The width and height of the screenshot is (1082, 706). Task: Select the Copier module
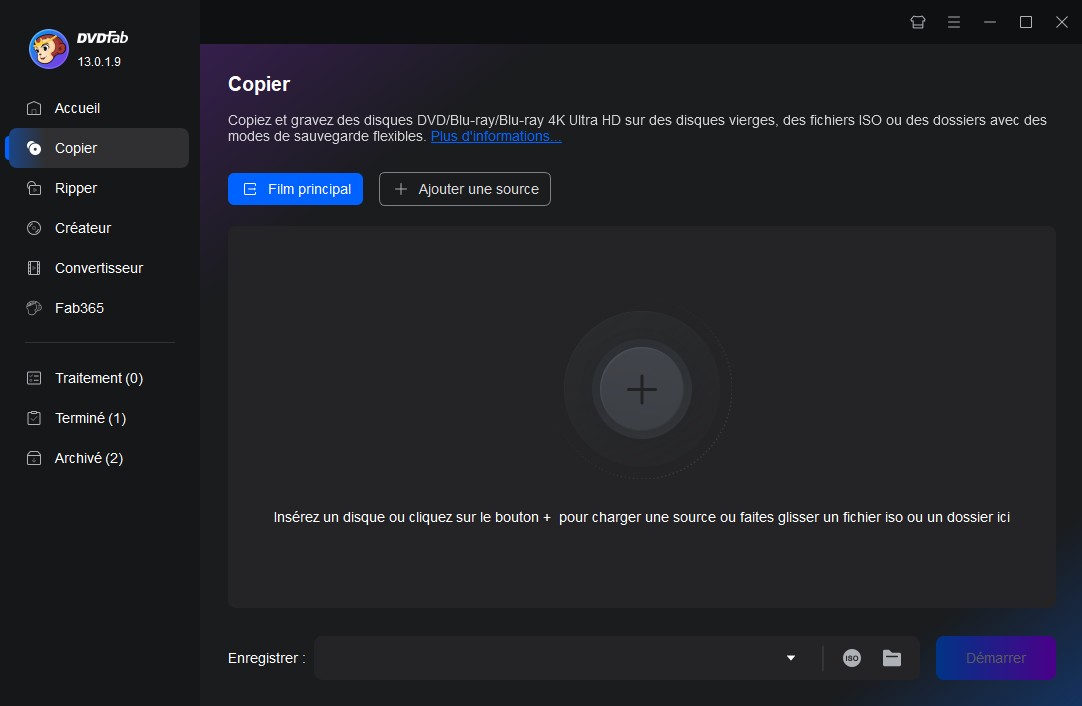click(97, 148)
